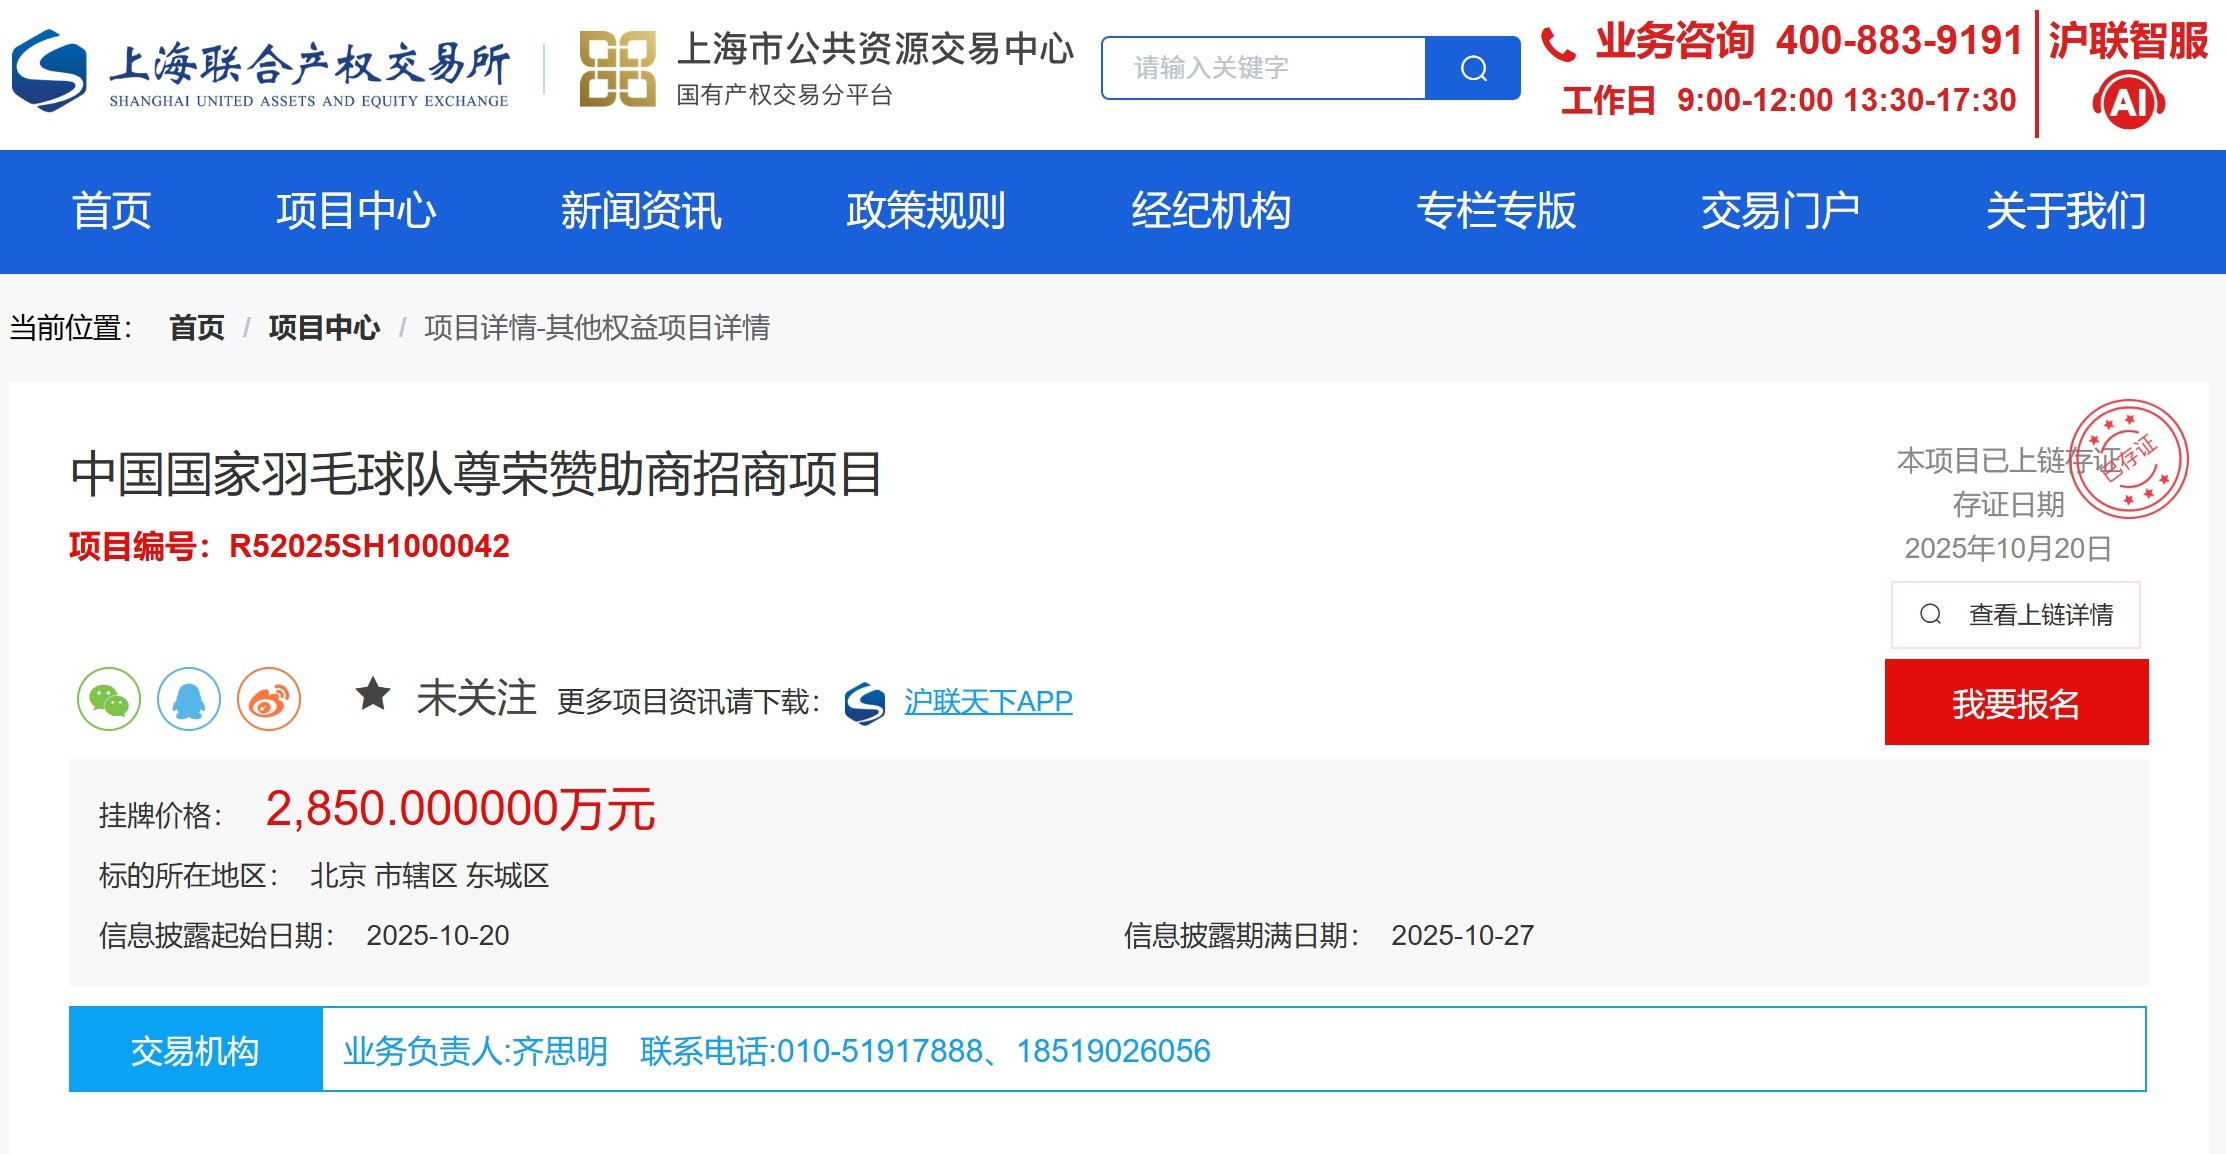Focus the keyword search input field
This screenshot has height=1154, width=2226.
1264,68
